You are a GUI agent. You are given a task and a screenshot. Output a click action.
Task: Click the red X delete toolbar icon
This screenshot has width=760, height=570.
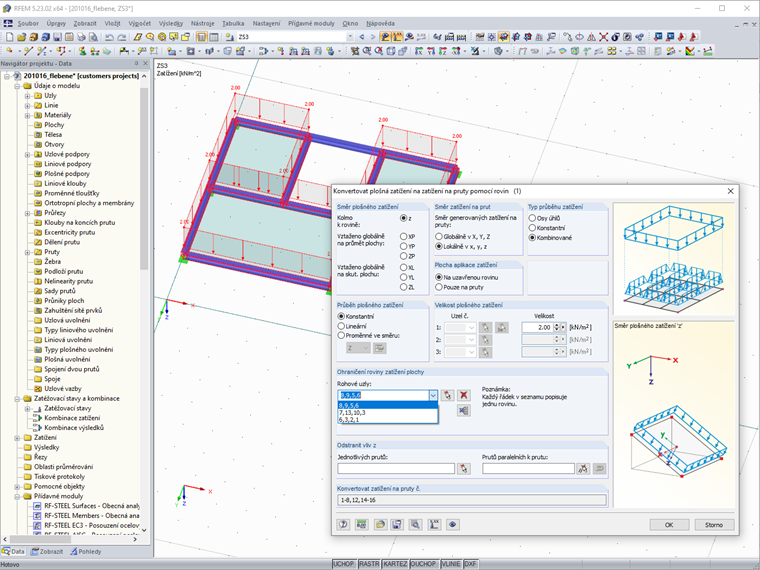click(x=603, y=37)
